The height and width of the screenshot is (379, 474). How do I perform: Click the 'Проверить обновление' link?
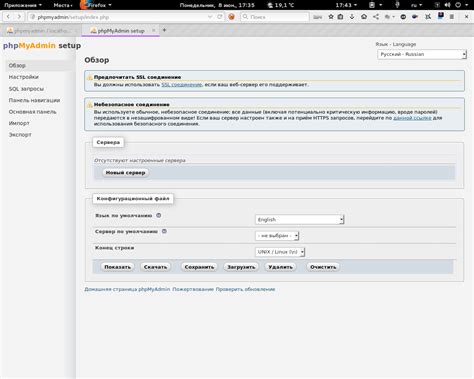point(245,289)
